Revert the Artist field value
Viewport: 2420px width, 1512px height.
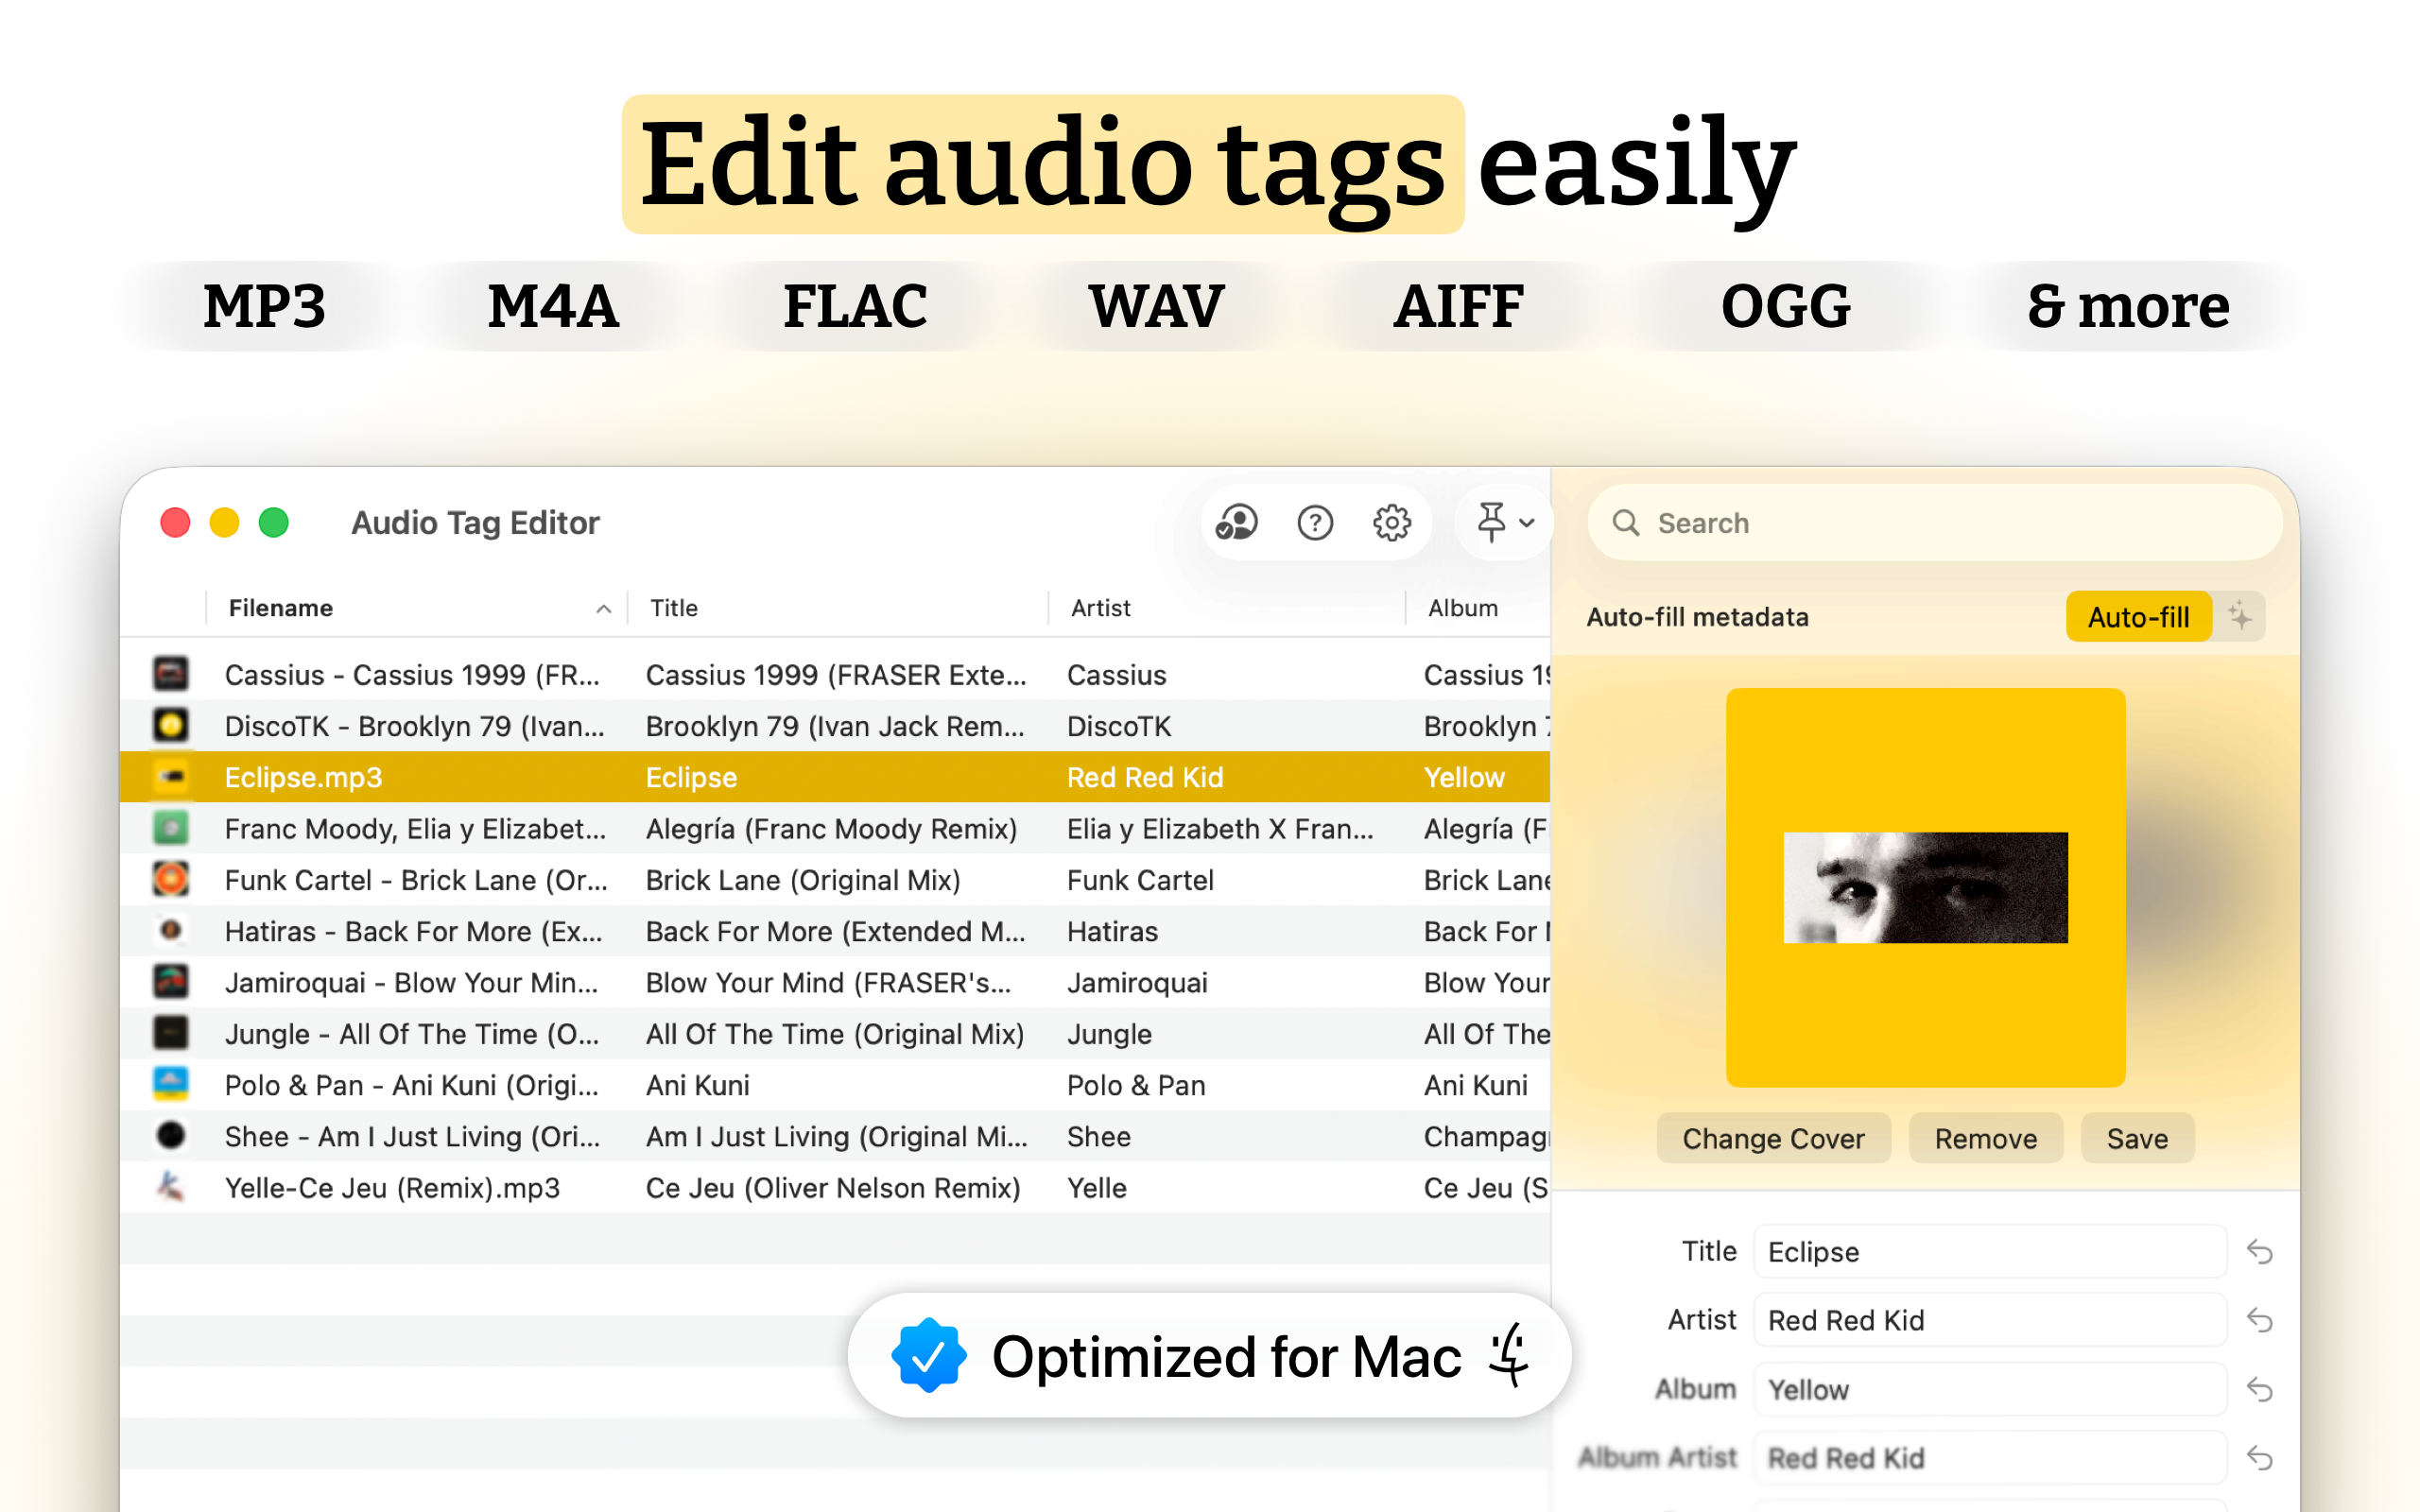point(2260,1320)
